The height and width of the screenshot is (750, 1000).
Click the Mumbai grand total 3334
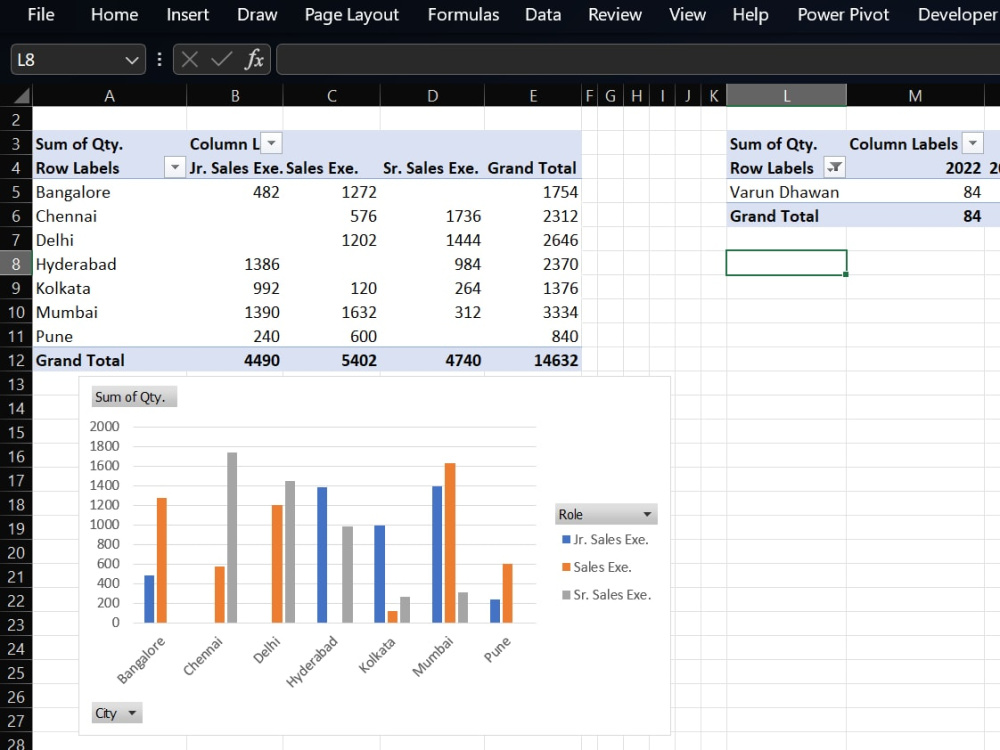(533, 312)
